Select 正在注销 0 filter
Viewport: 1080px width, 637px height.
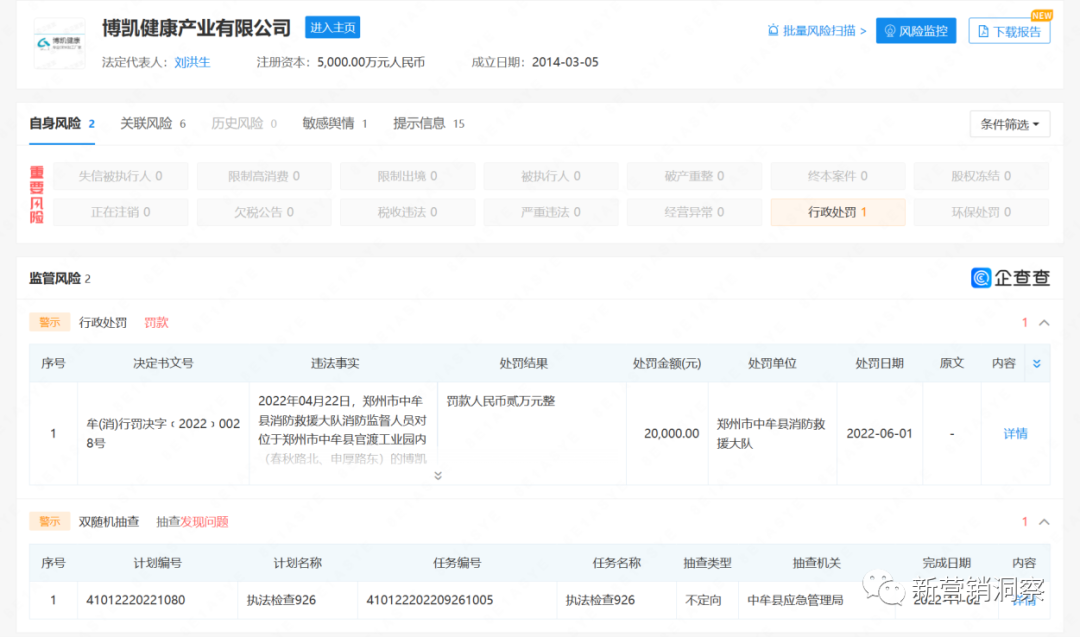pos(121,212)
